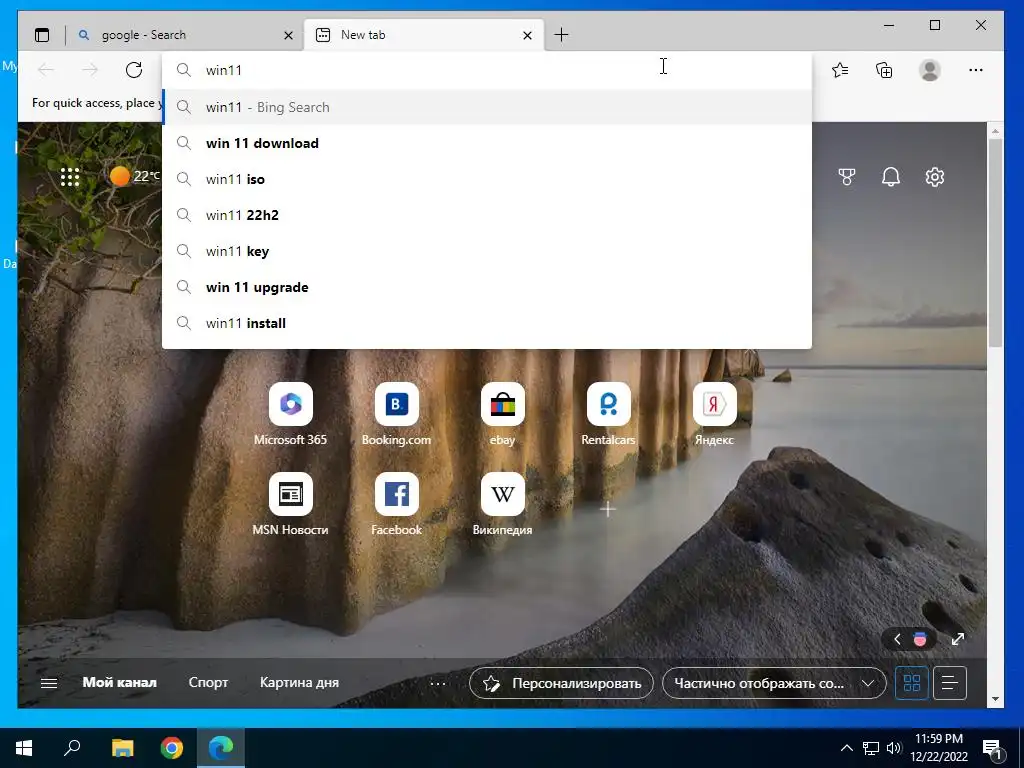Image resolution: width=1024 pixels, height=768 pixels.
Task: Show previous background image info arrow
Action: tap(897, 639)
